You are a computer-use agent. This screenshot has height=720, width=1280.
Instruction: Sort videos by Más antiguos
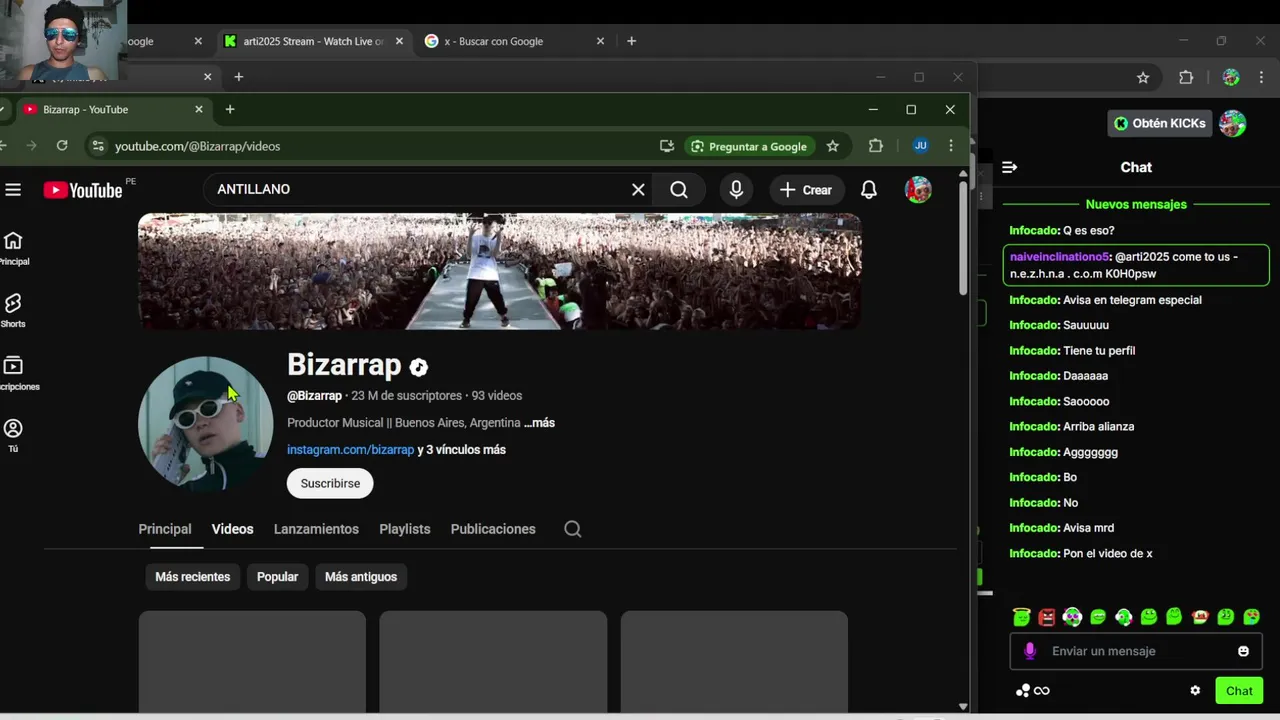(x=361, y=577)
